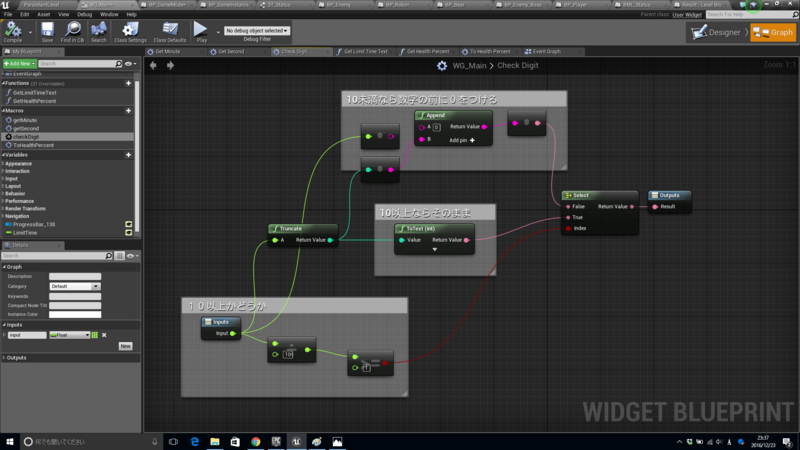
Task: Switch to To Health Percent tab
Action: click(490, 52)
